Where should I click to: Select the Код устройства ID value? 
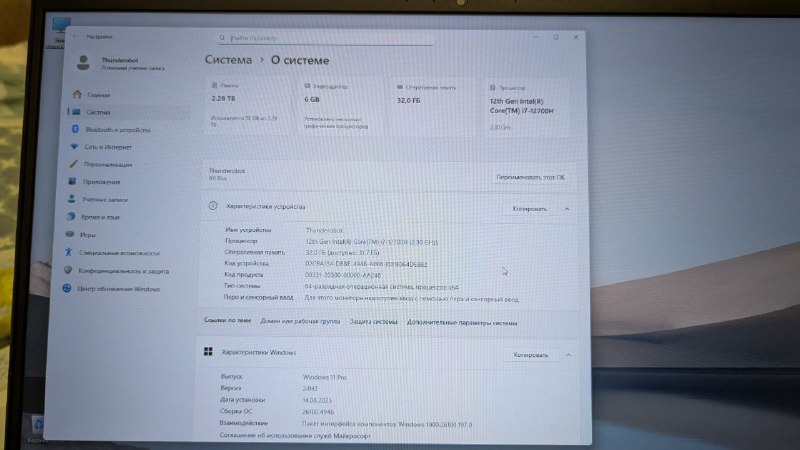coord(366,264)
